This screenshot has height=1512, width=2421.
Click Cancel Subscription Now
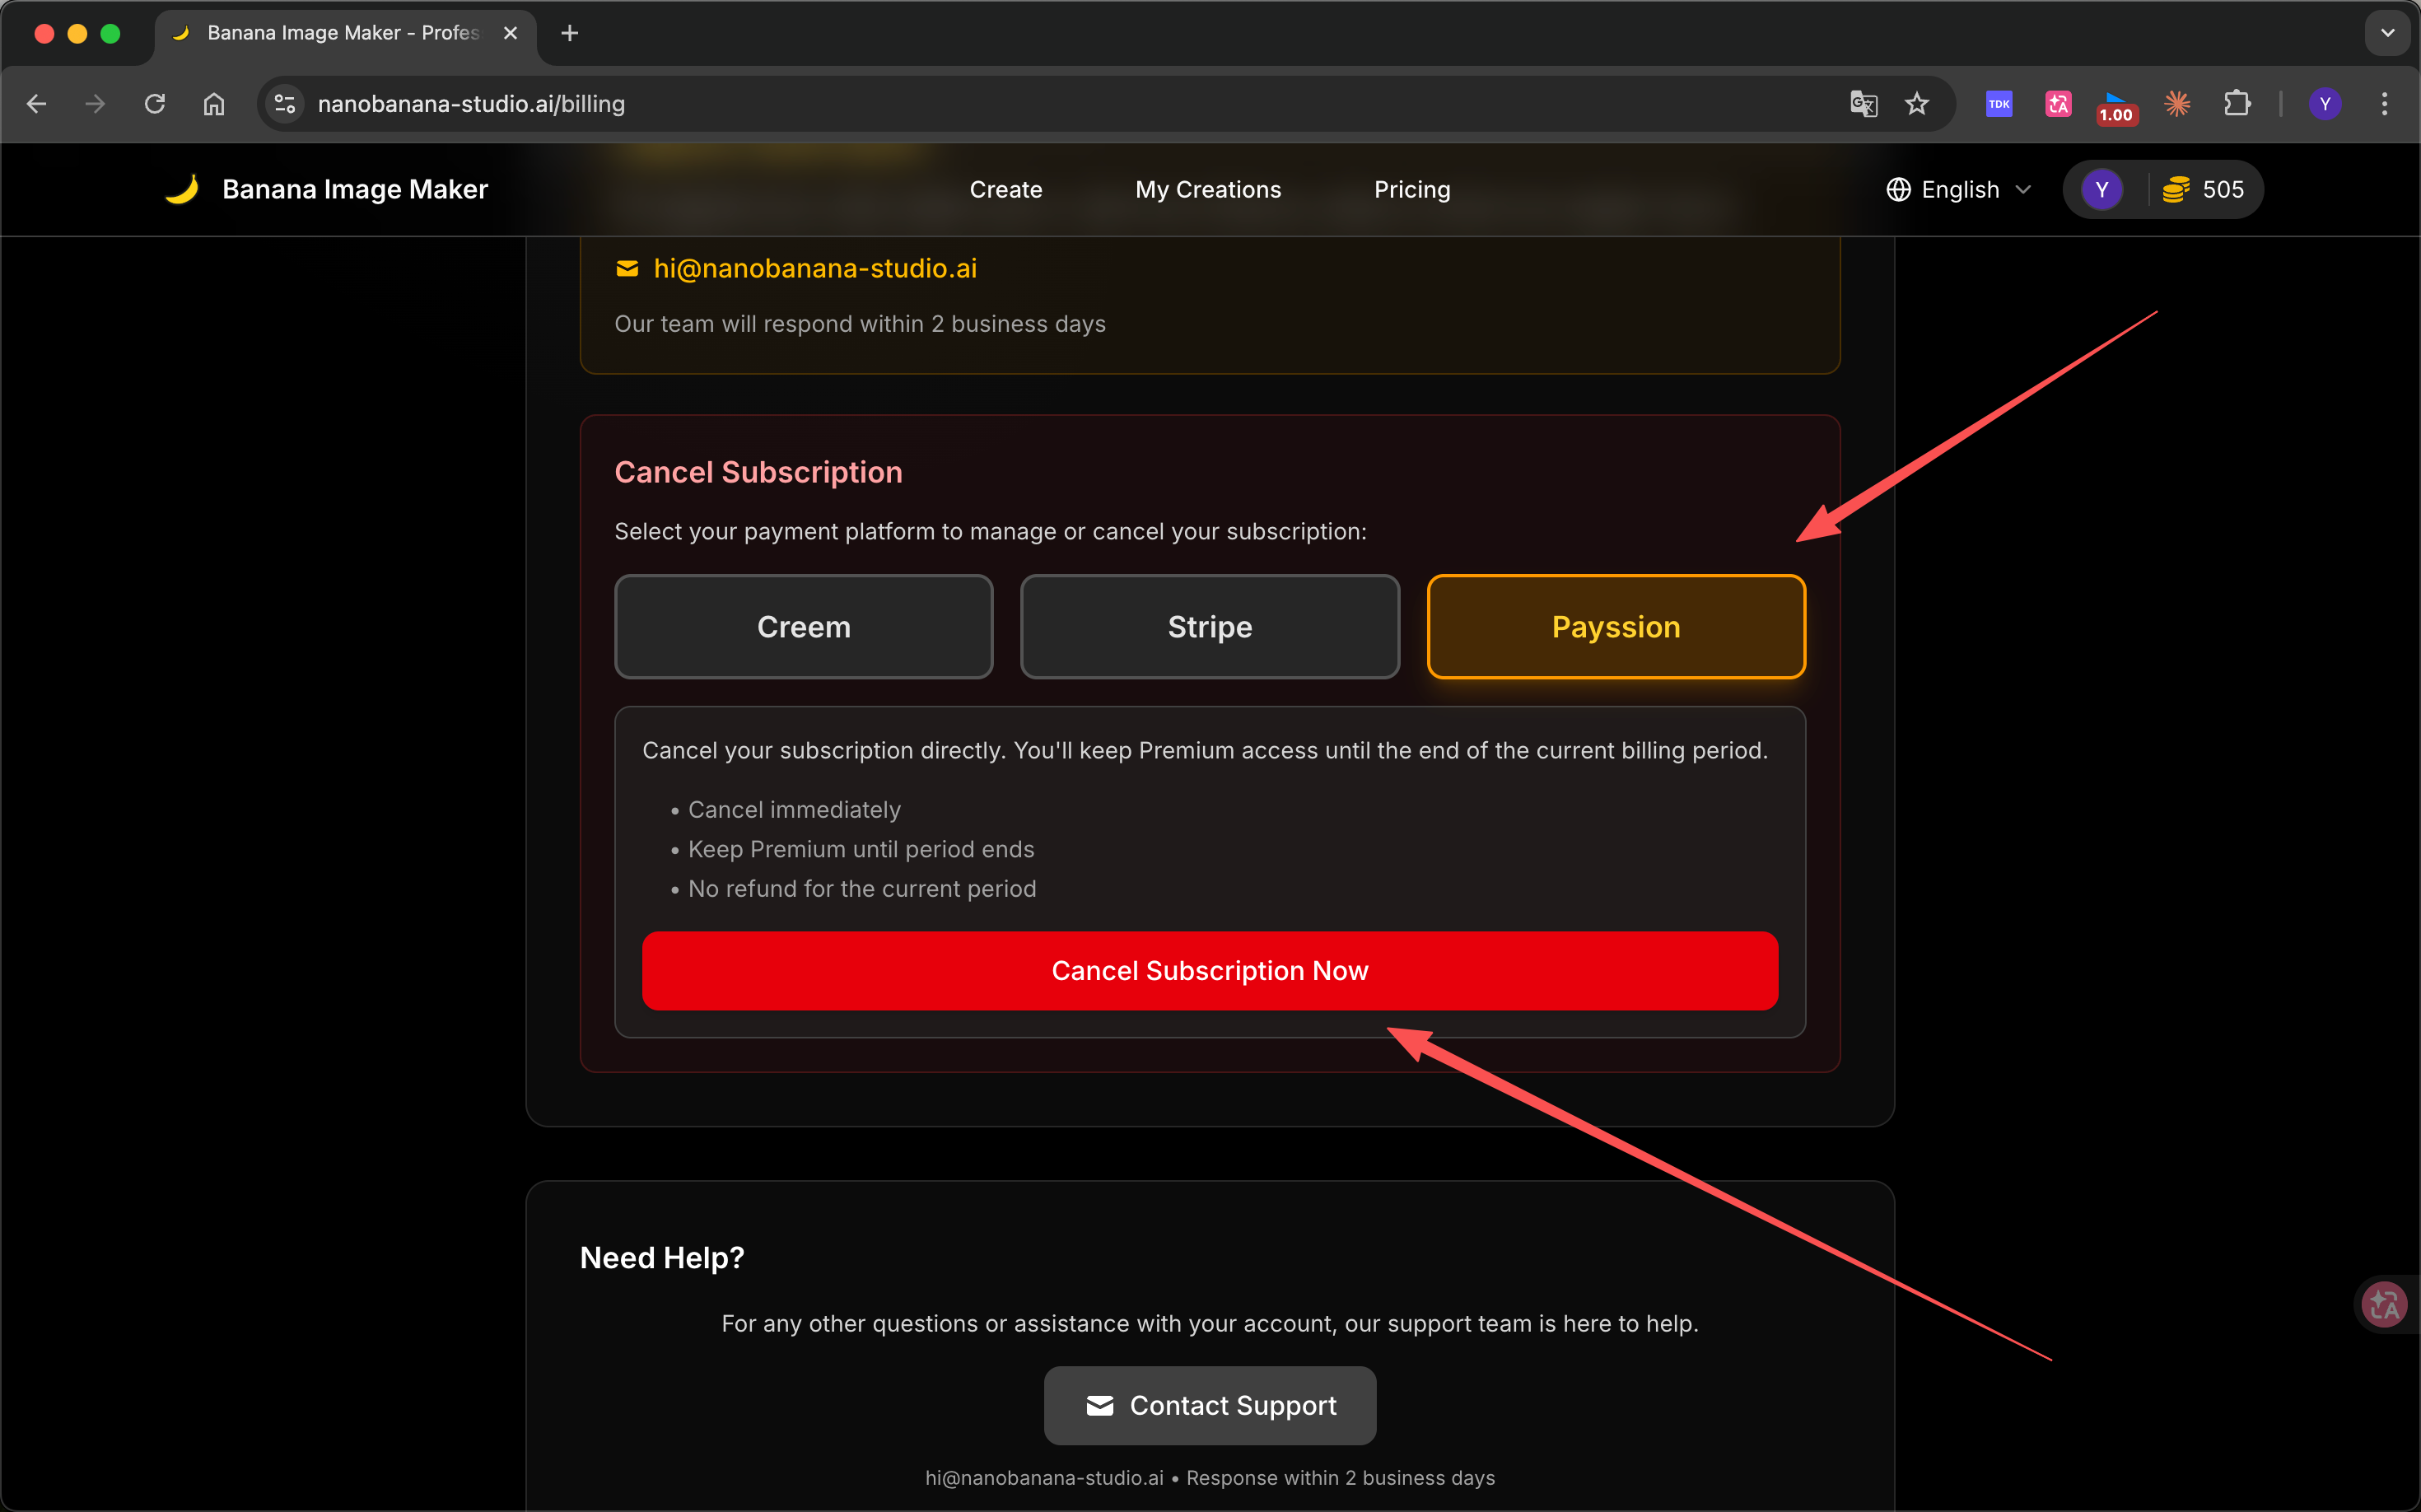(1210, 971)
